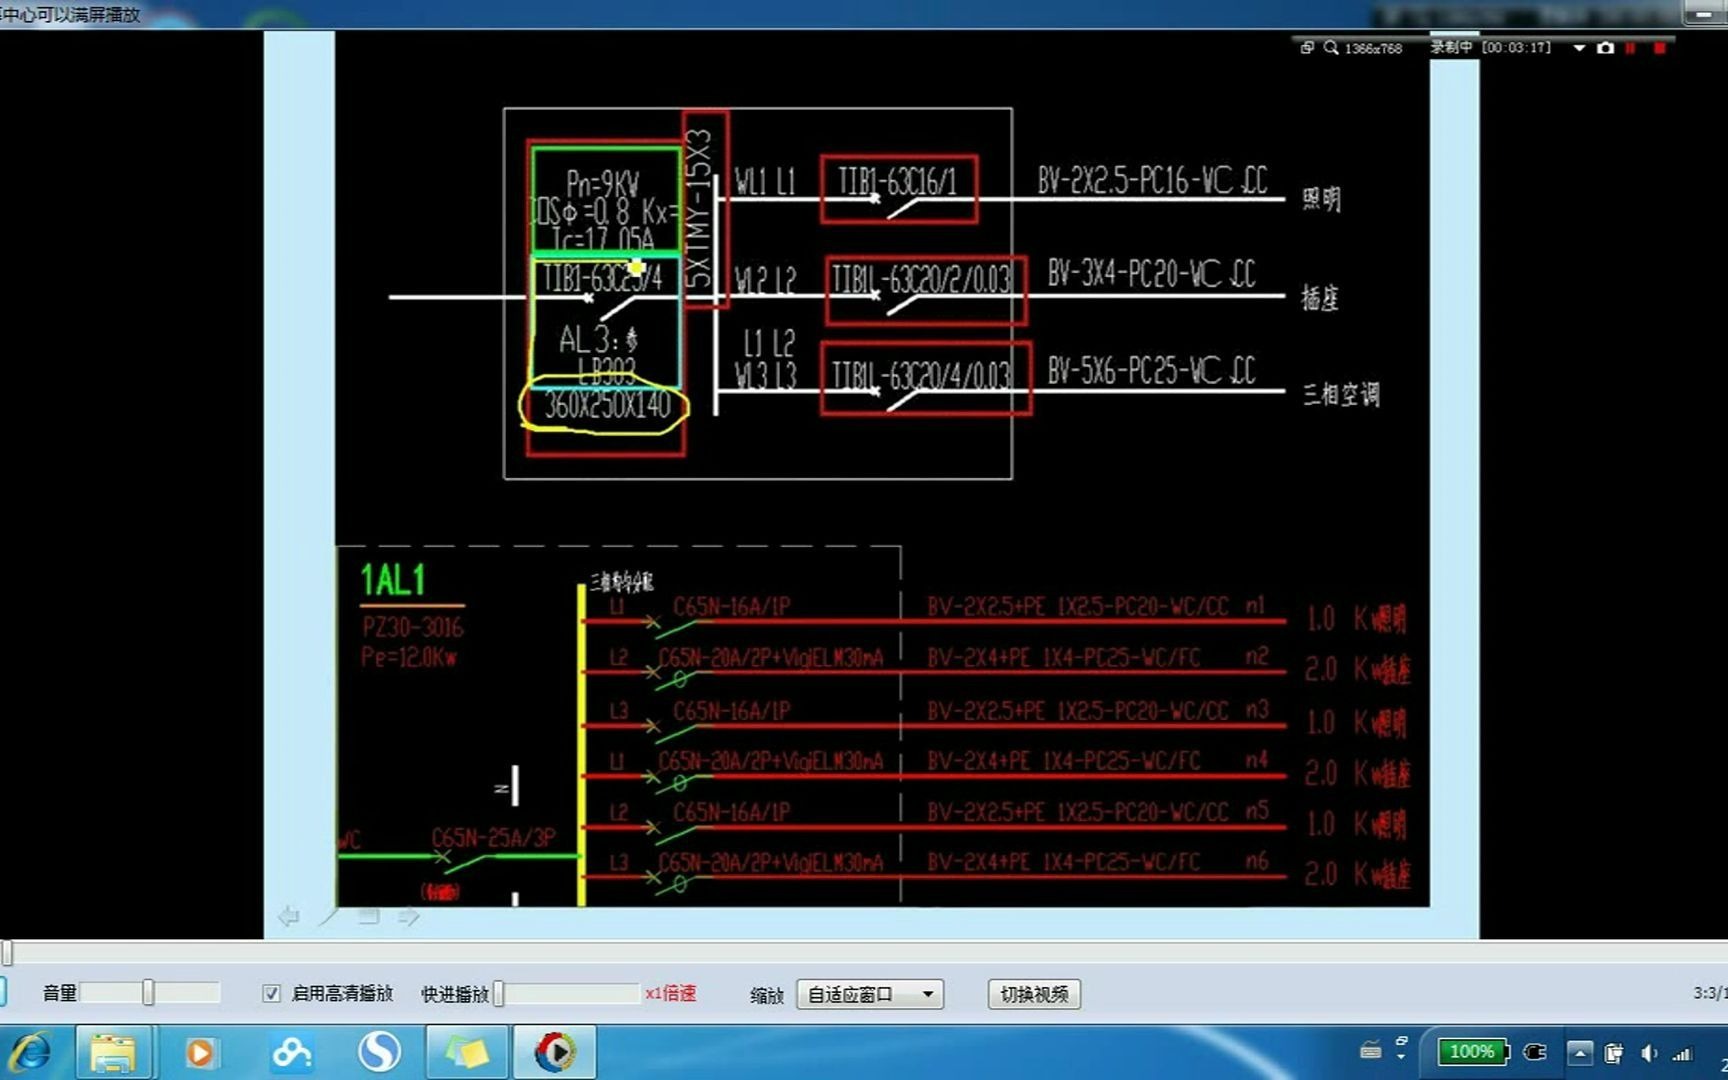Image resolution: width=1728 pixels, height=1080 pixels.
Task: Click the 切换视频 button
Action: pyautogui.click(x=1034, y=994)
